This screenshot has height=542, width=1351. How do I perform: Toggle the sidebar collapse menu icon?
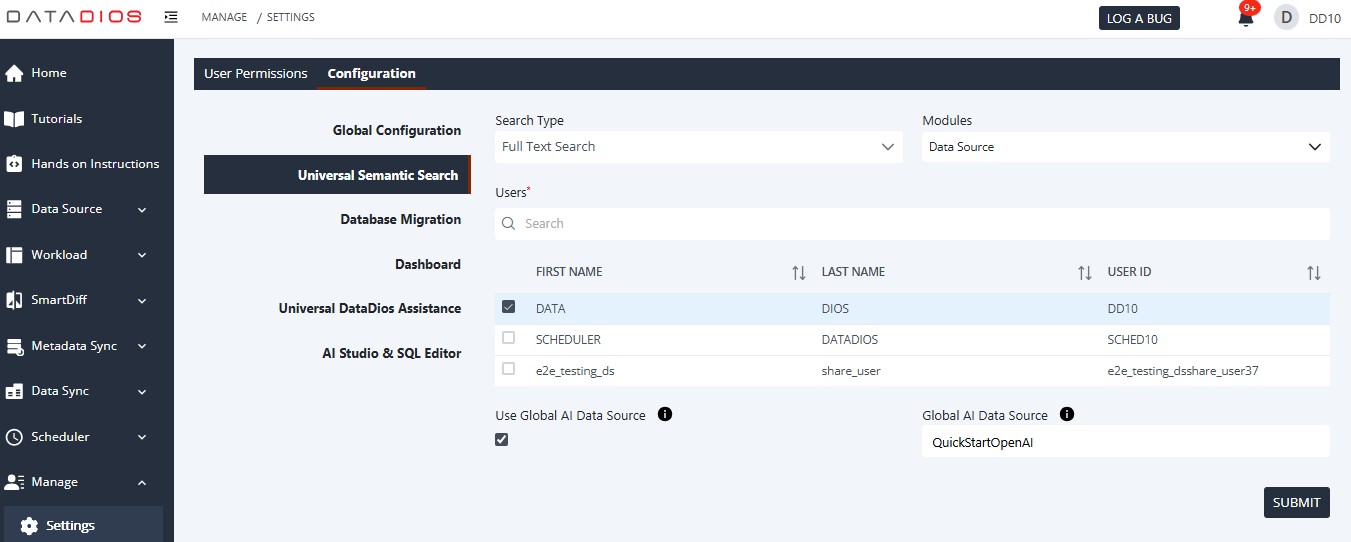tap(171, 17)
